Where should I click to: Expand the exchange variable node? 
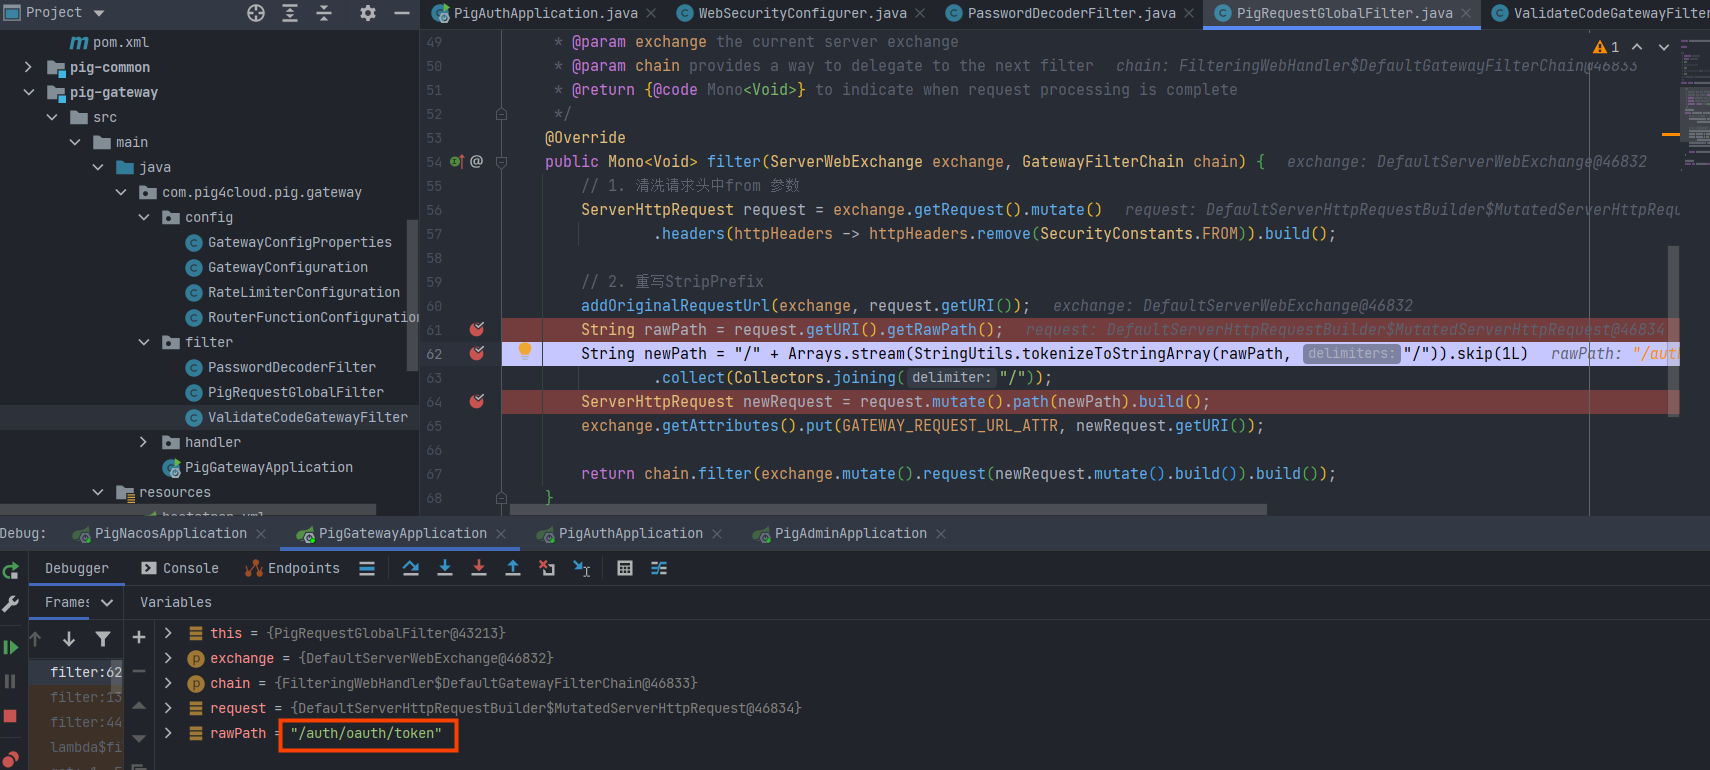(168, 658)
